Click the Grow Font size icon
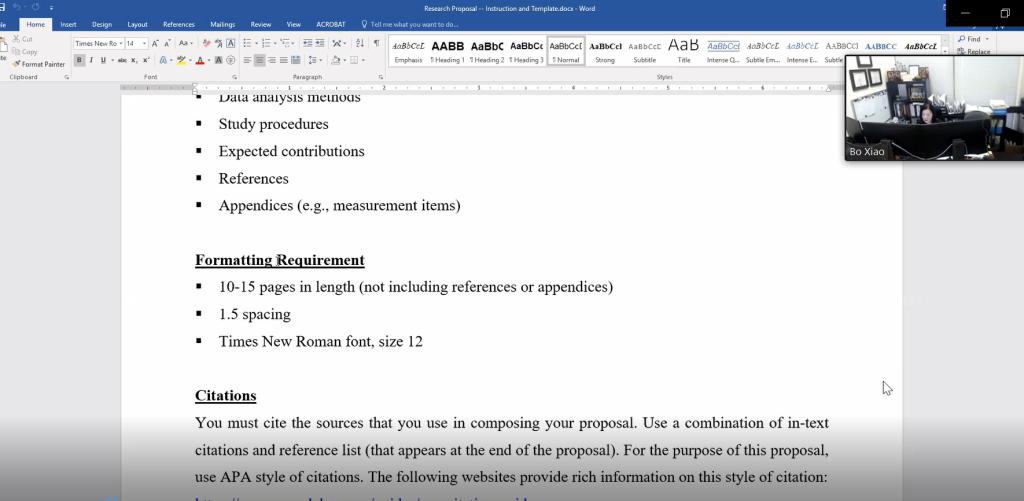 156,44
